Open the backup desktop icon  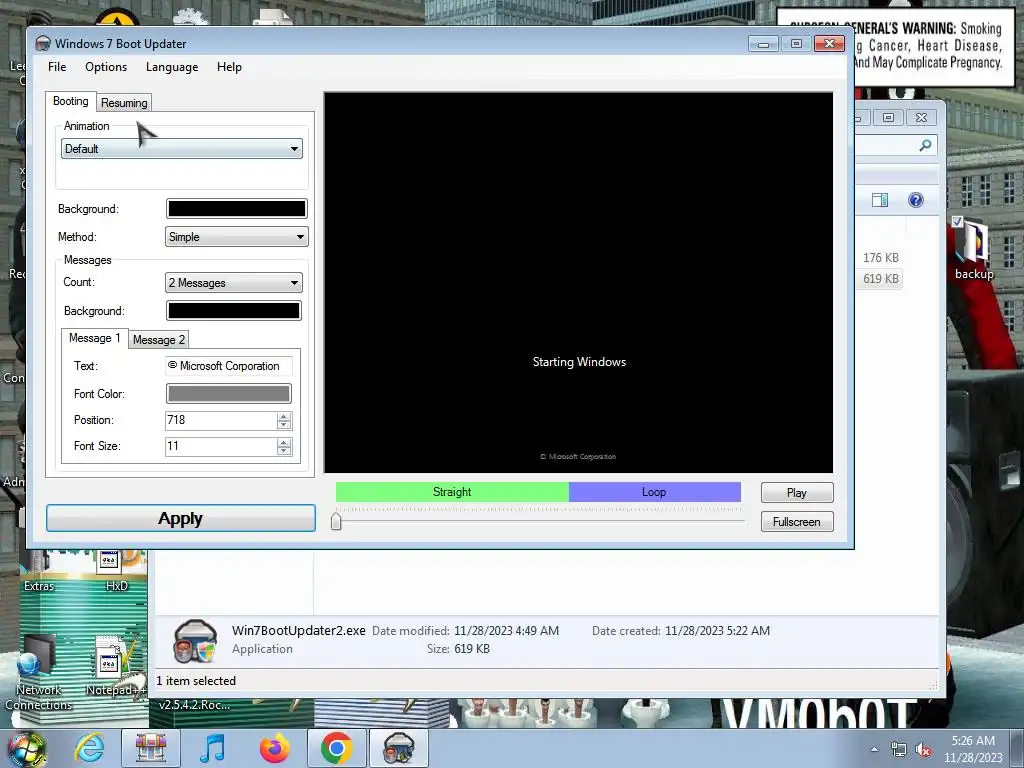click(x=974, y=249)
